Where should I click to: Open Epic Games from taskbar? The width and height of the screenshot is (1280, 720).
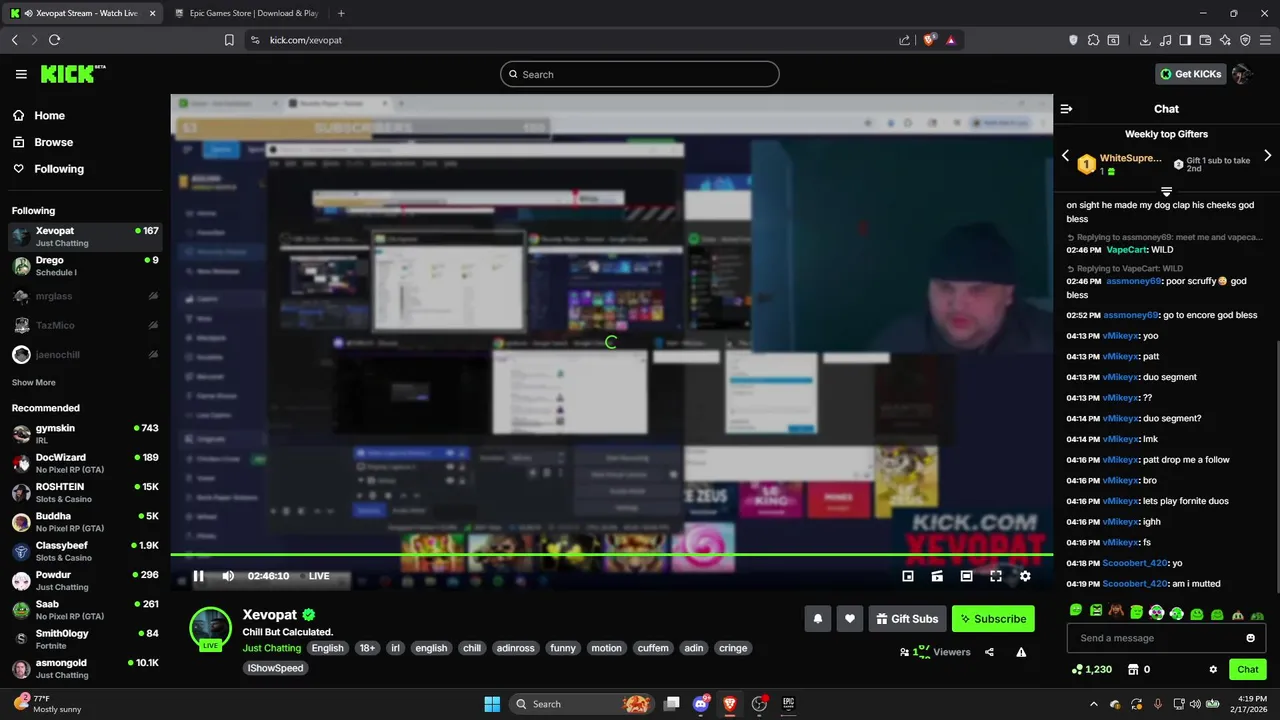(x=788, y=704)
